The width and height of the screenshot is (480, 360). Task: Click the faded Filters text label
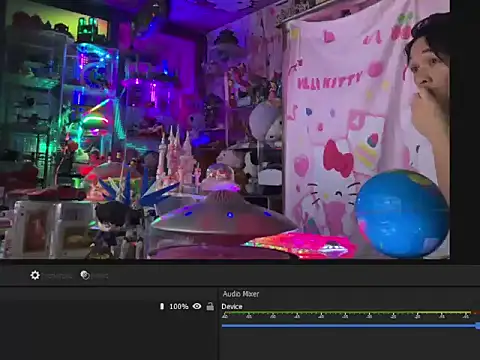click(x=100, y=276)
